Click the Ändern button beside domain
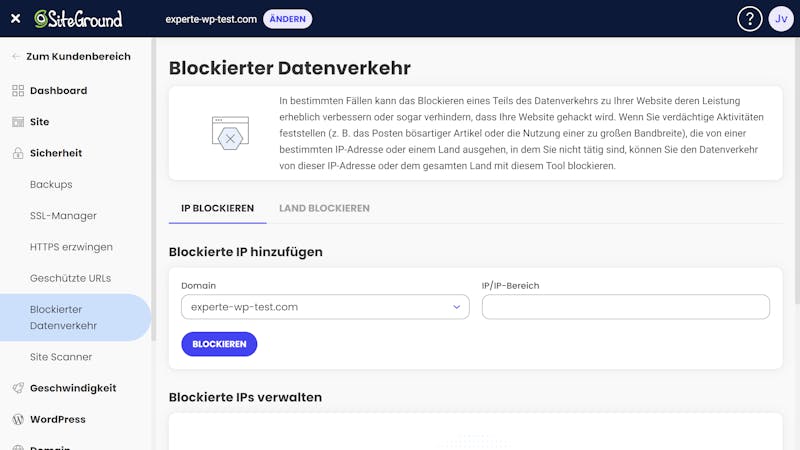Screen dimensions: 800x450 (x=287, y=19)
